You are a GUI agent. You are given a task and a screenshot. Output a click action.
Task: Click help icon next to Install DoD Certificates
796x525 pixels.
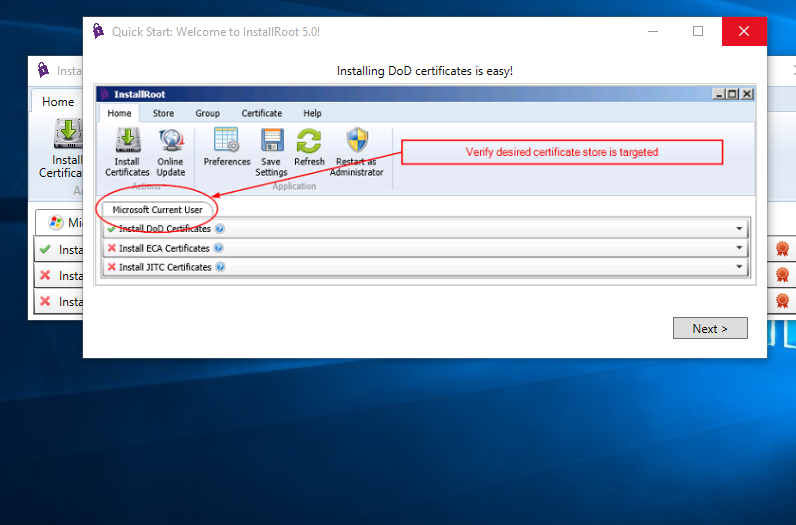tap(219, 228)
